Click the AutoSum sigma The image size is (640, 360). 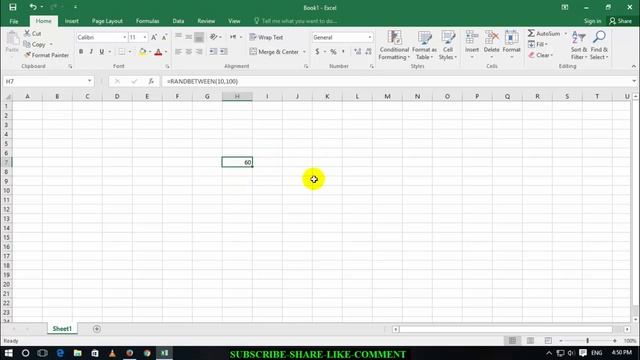point(531,33)
